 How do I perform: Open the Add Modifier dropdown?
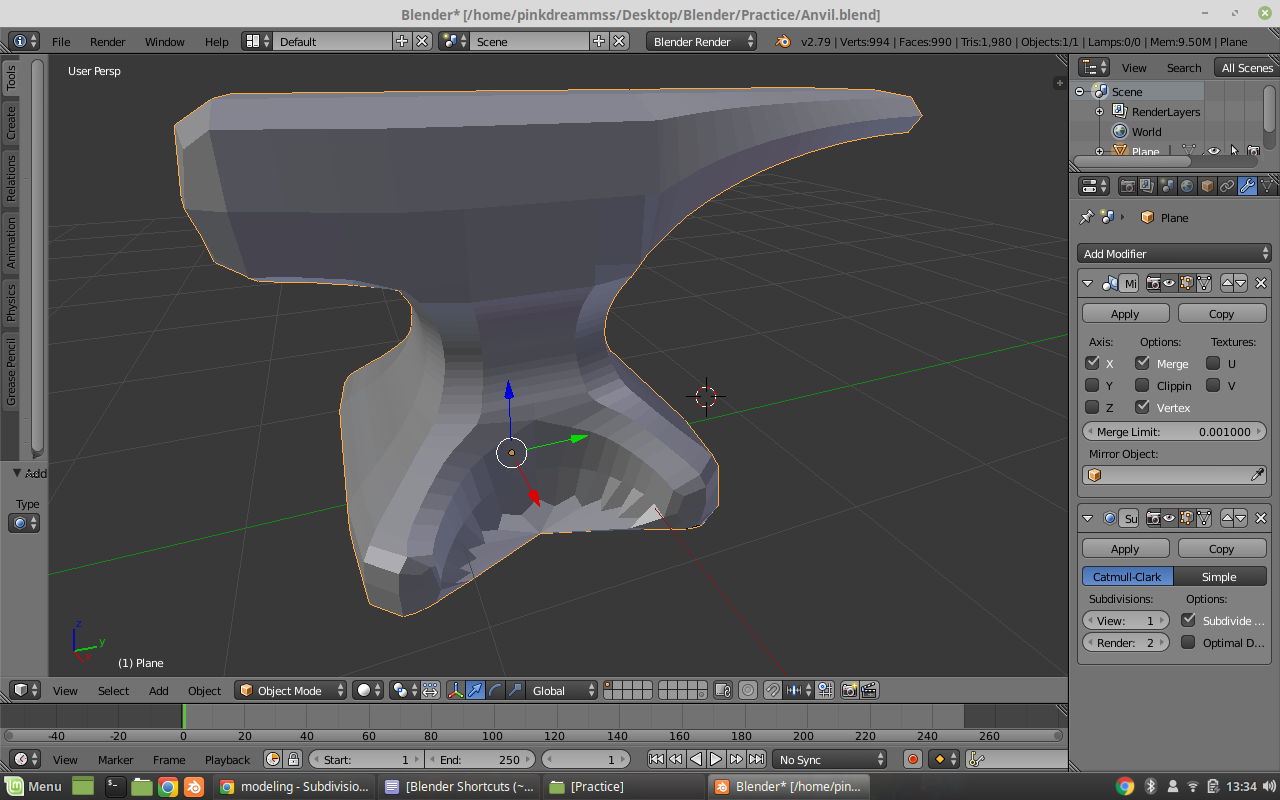(x=1174, y=253)
